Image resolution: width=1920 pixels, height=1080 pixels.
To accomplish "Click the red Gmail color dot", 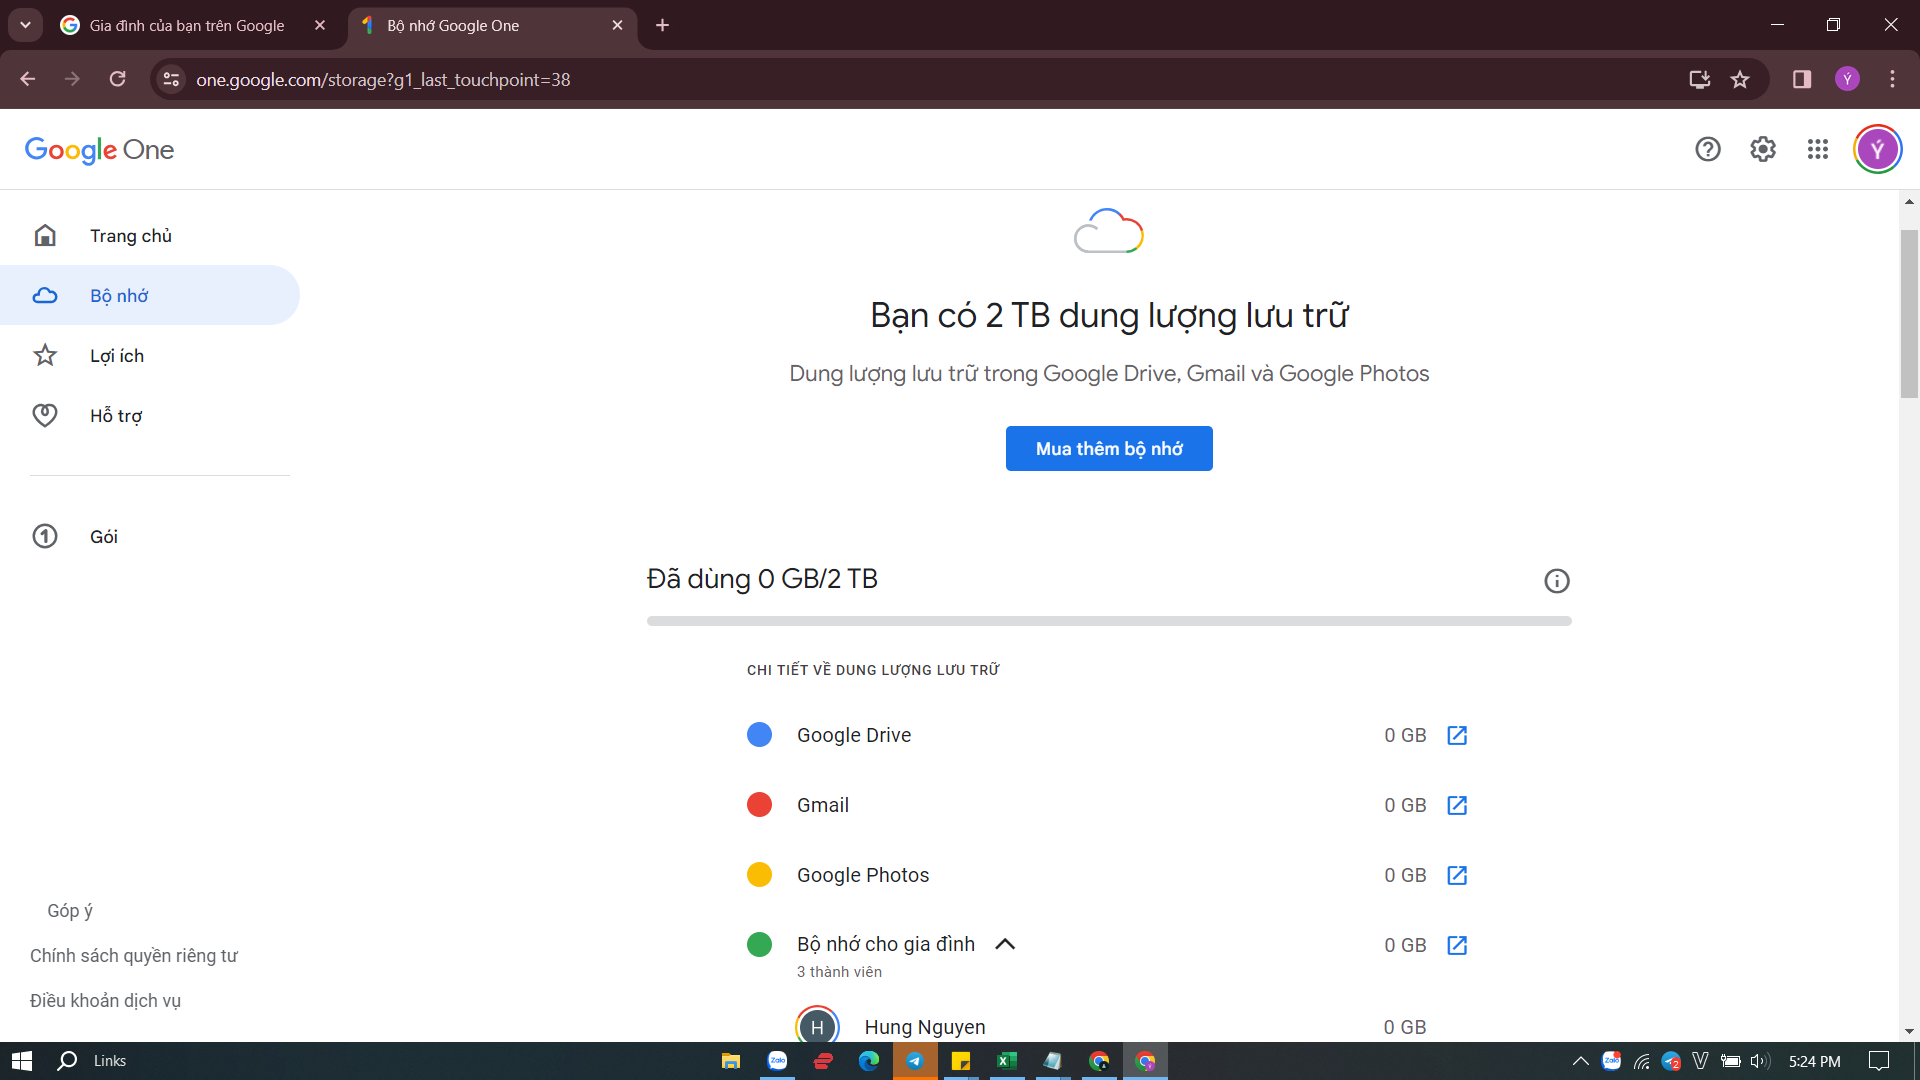I will tap(759, 805).
